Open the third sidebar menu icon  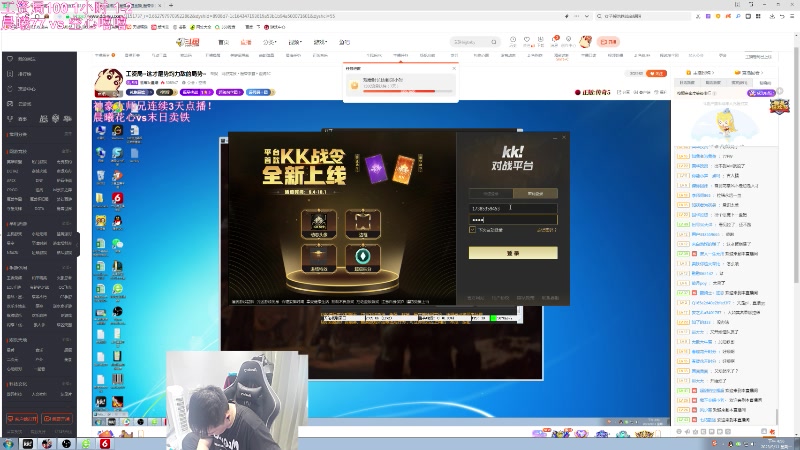pos(10,88)
